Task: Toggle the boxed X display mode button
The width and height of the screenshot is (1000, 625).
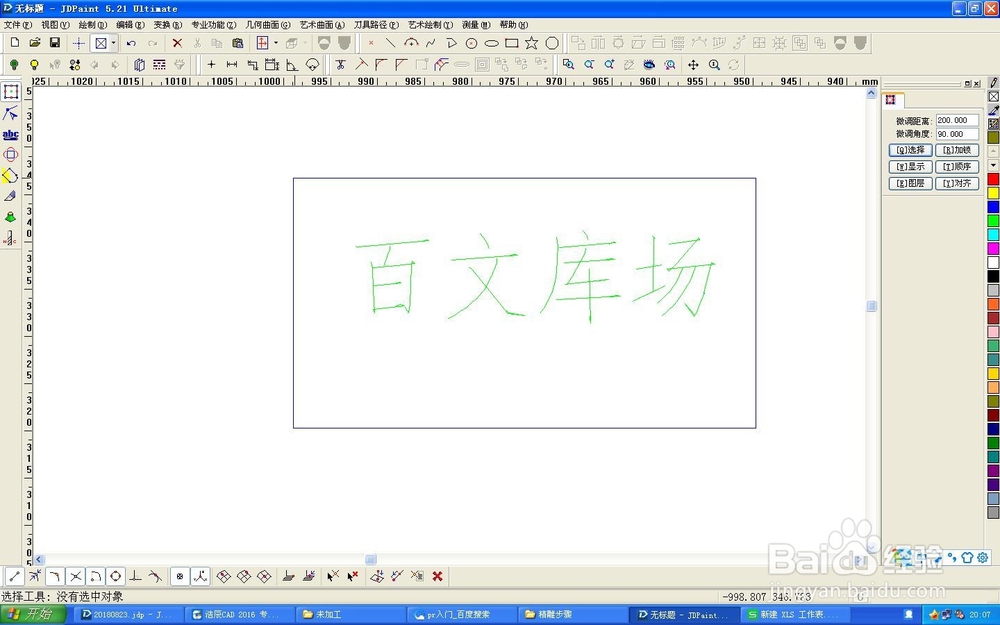Action: [101, 43]
